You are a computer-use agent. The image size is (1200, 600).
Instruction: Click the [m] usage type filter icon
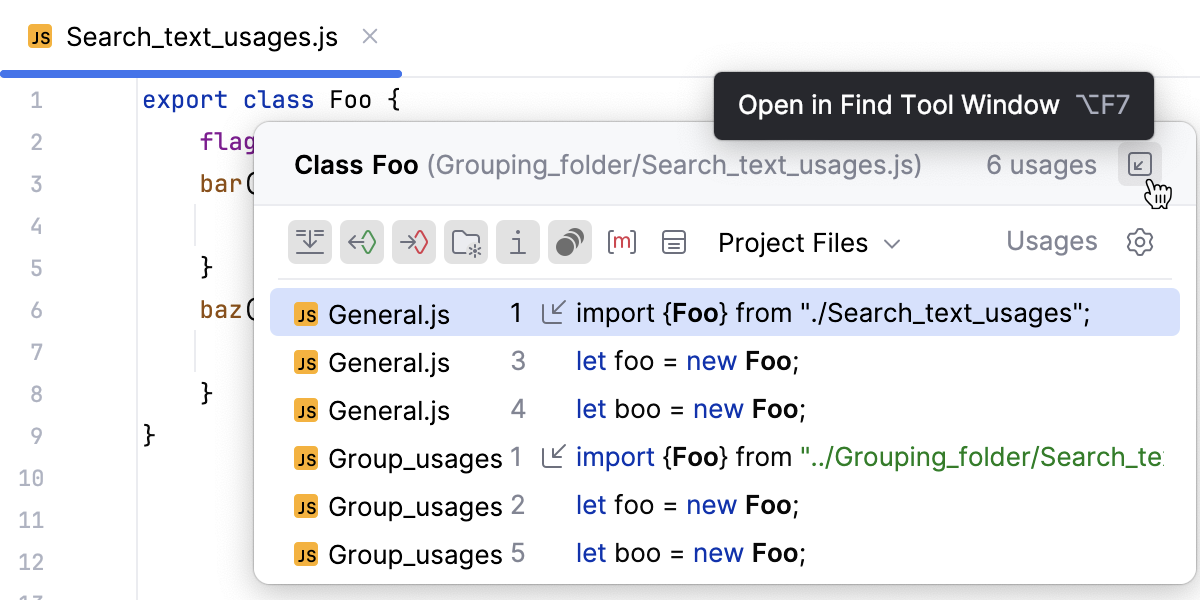coord(622,241)
